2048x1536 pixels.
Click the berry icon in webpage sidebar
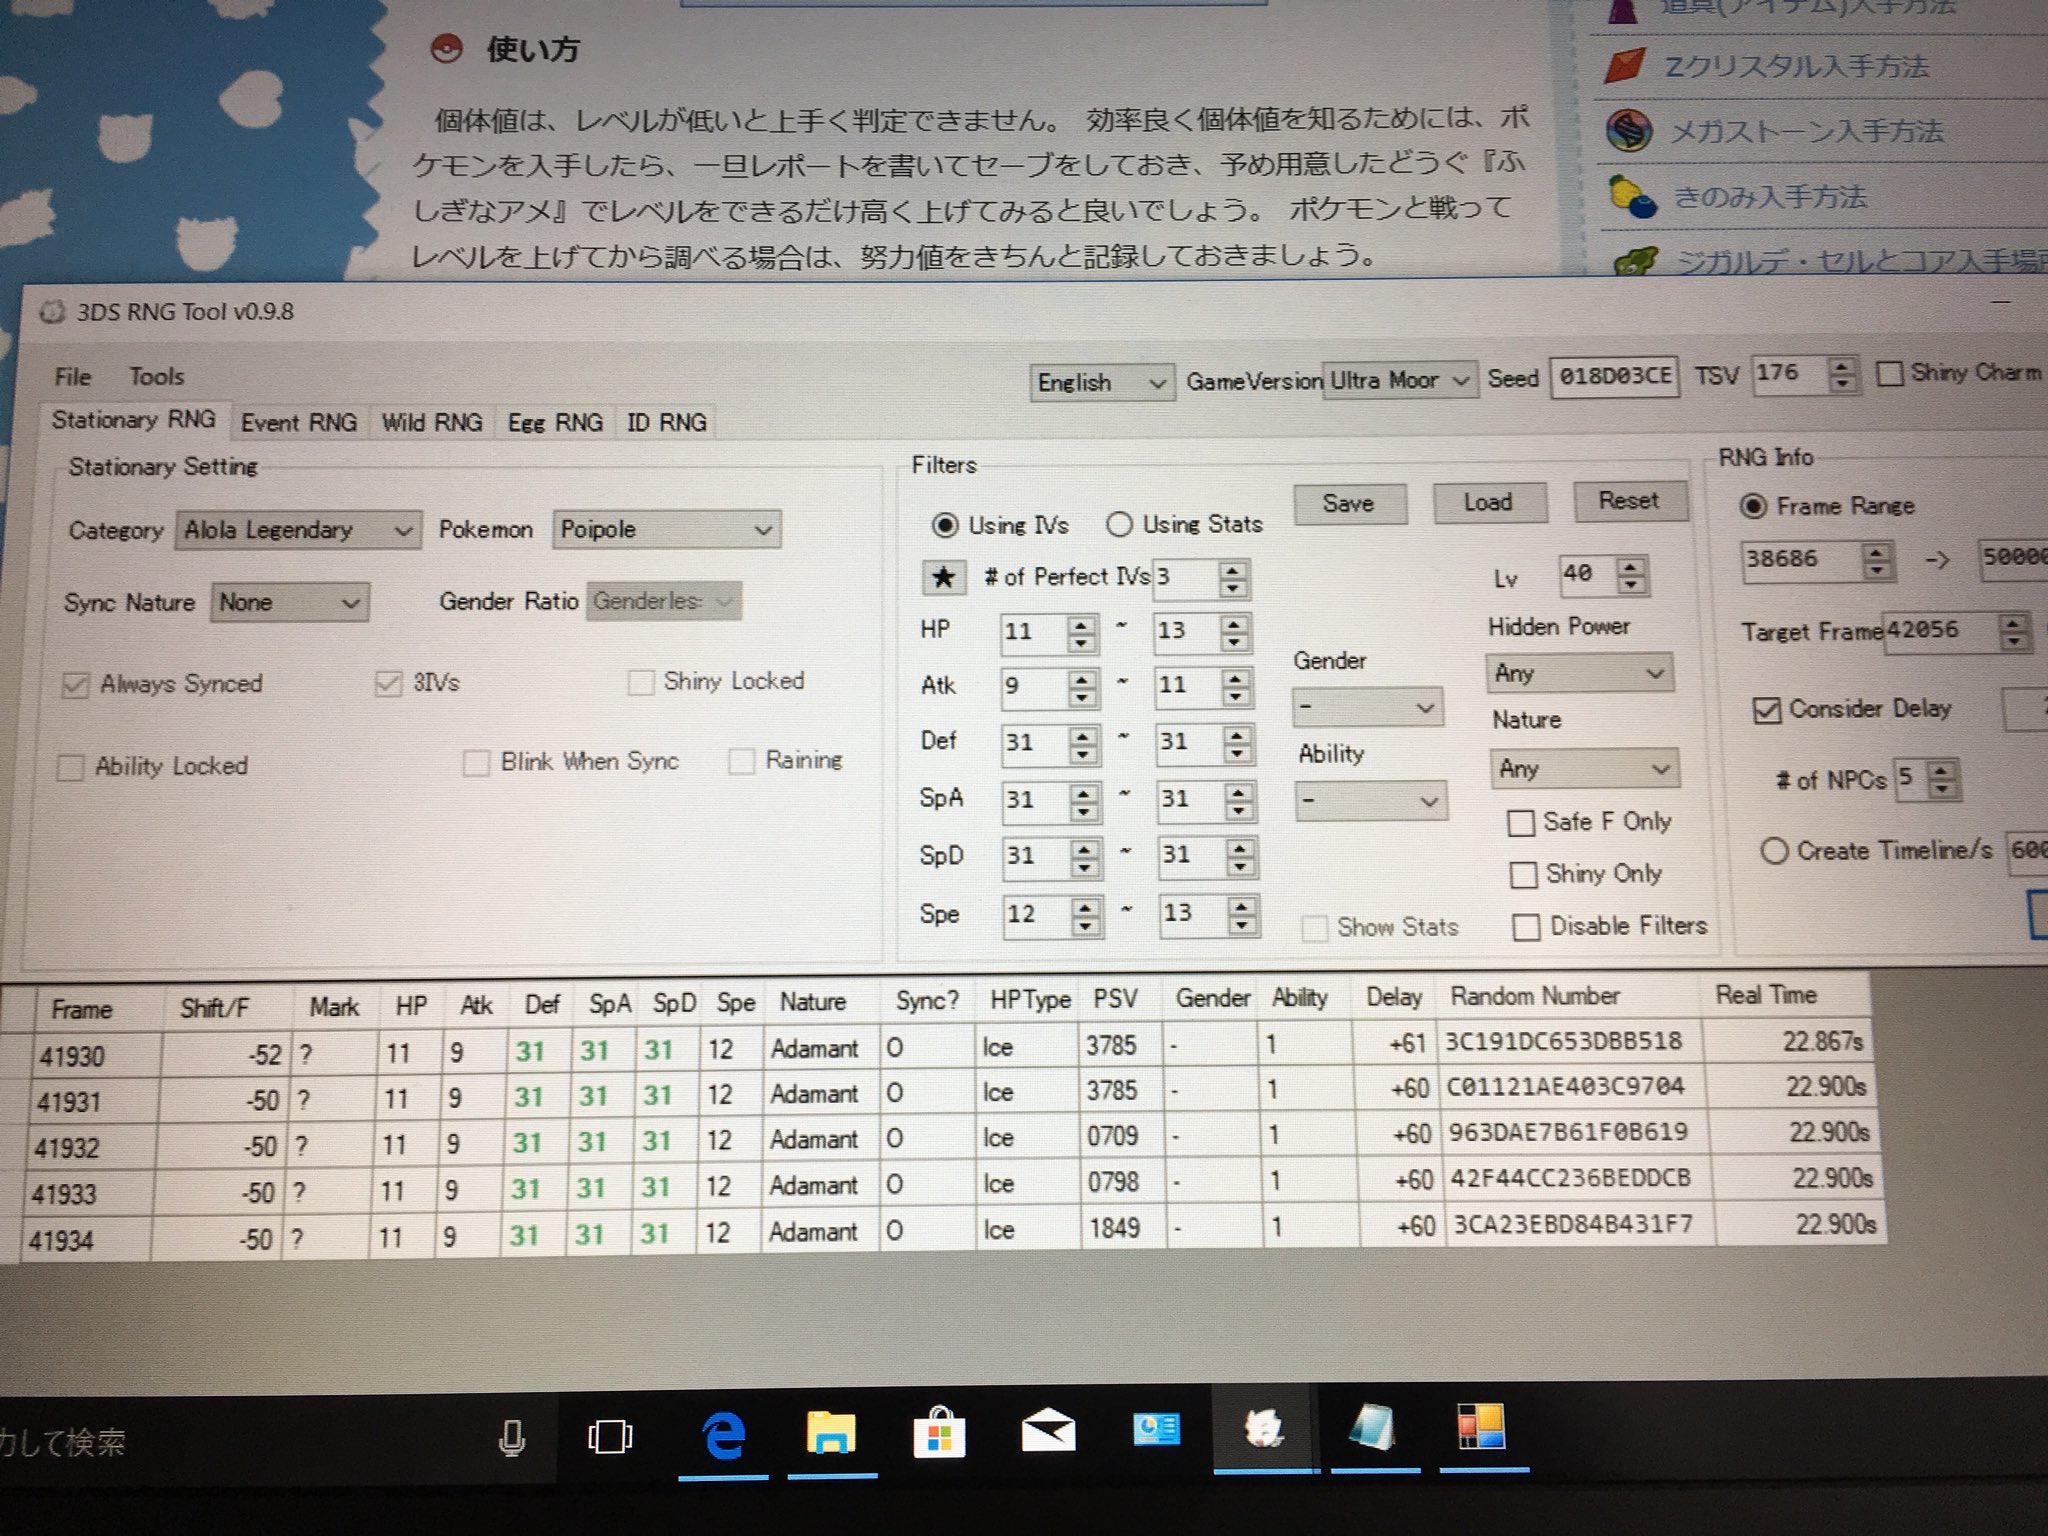coord(1632,196)
